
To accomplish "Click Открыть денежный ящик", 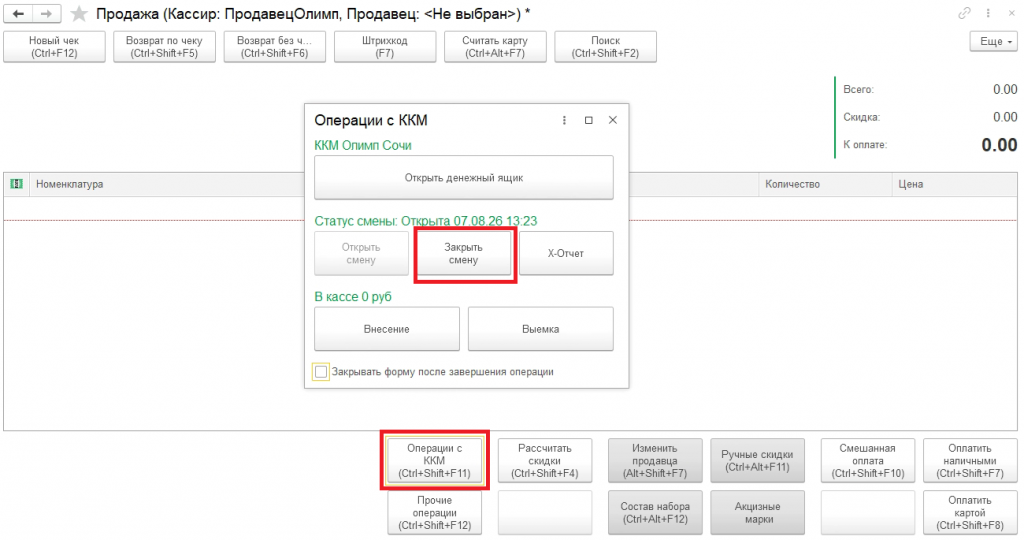I will tap(464, 178).
